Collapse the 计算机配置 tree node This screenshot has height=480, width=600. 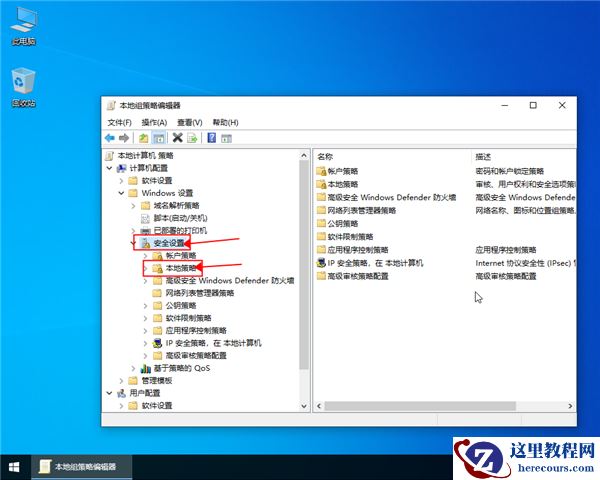click(109, 168)
